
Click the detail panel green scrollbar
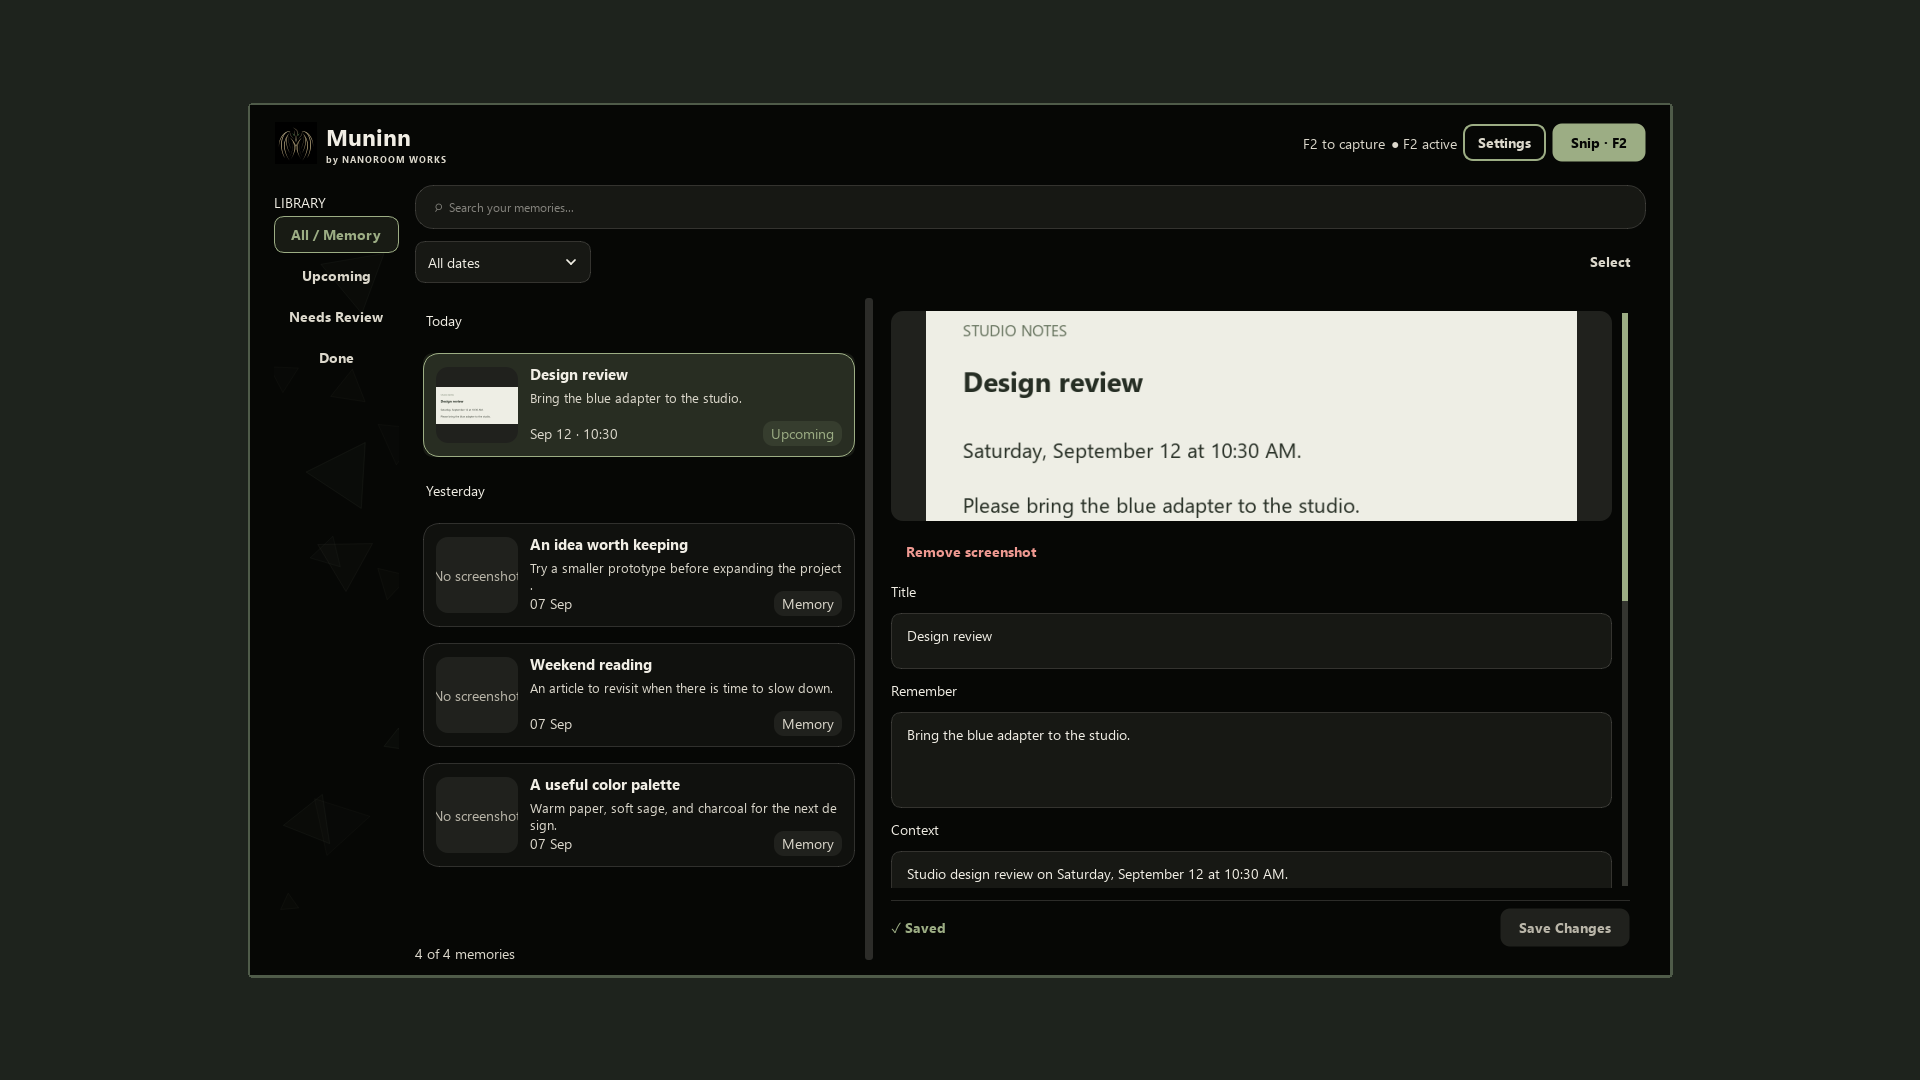click(1624, 457)
